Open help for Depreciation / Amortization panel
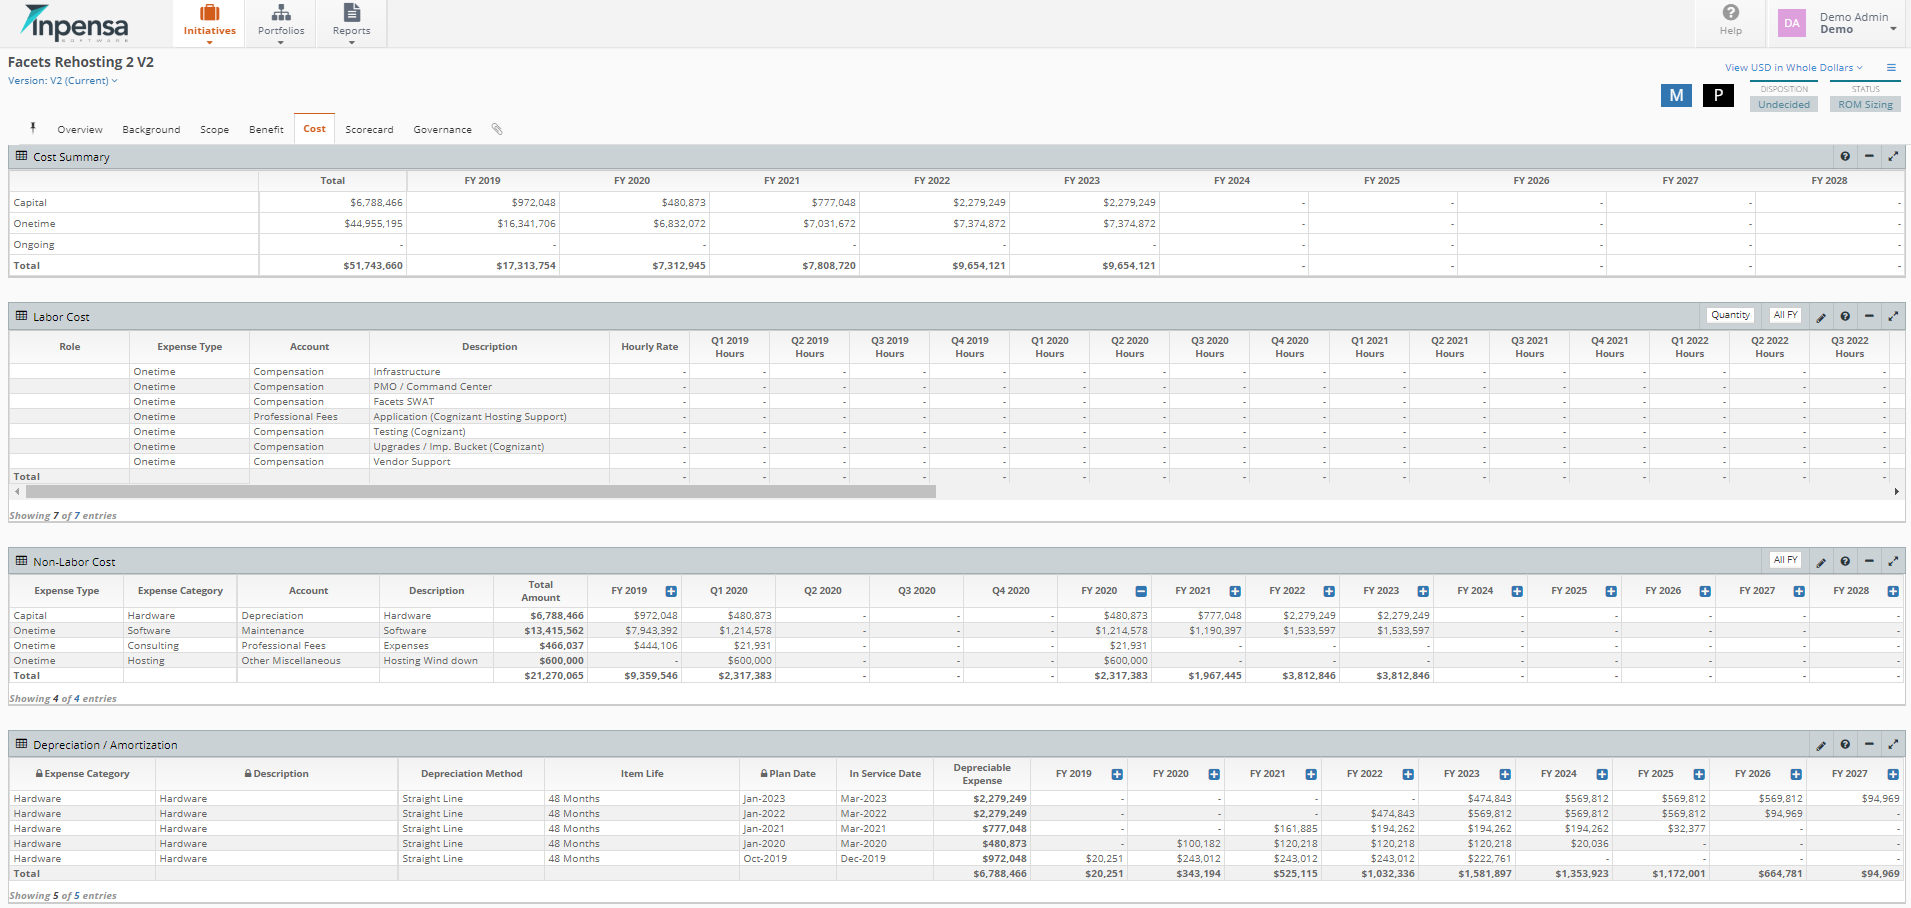This screenshot has width=1911, height=908. 1845,744
